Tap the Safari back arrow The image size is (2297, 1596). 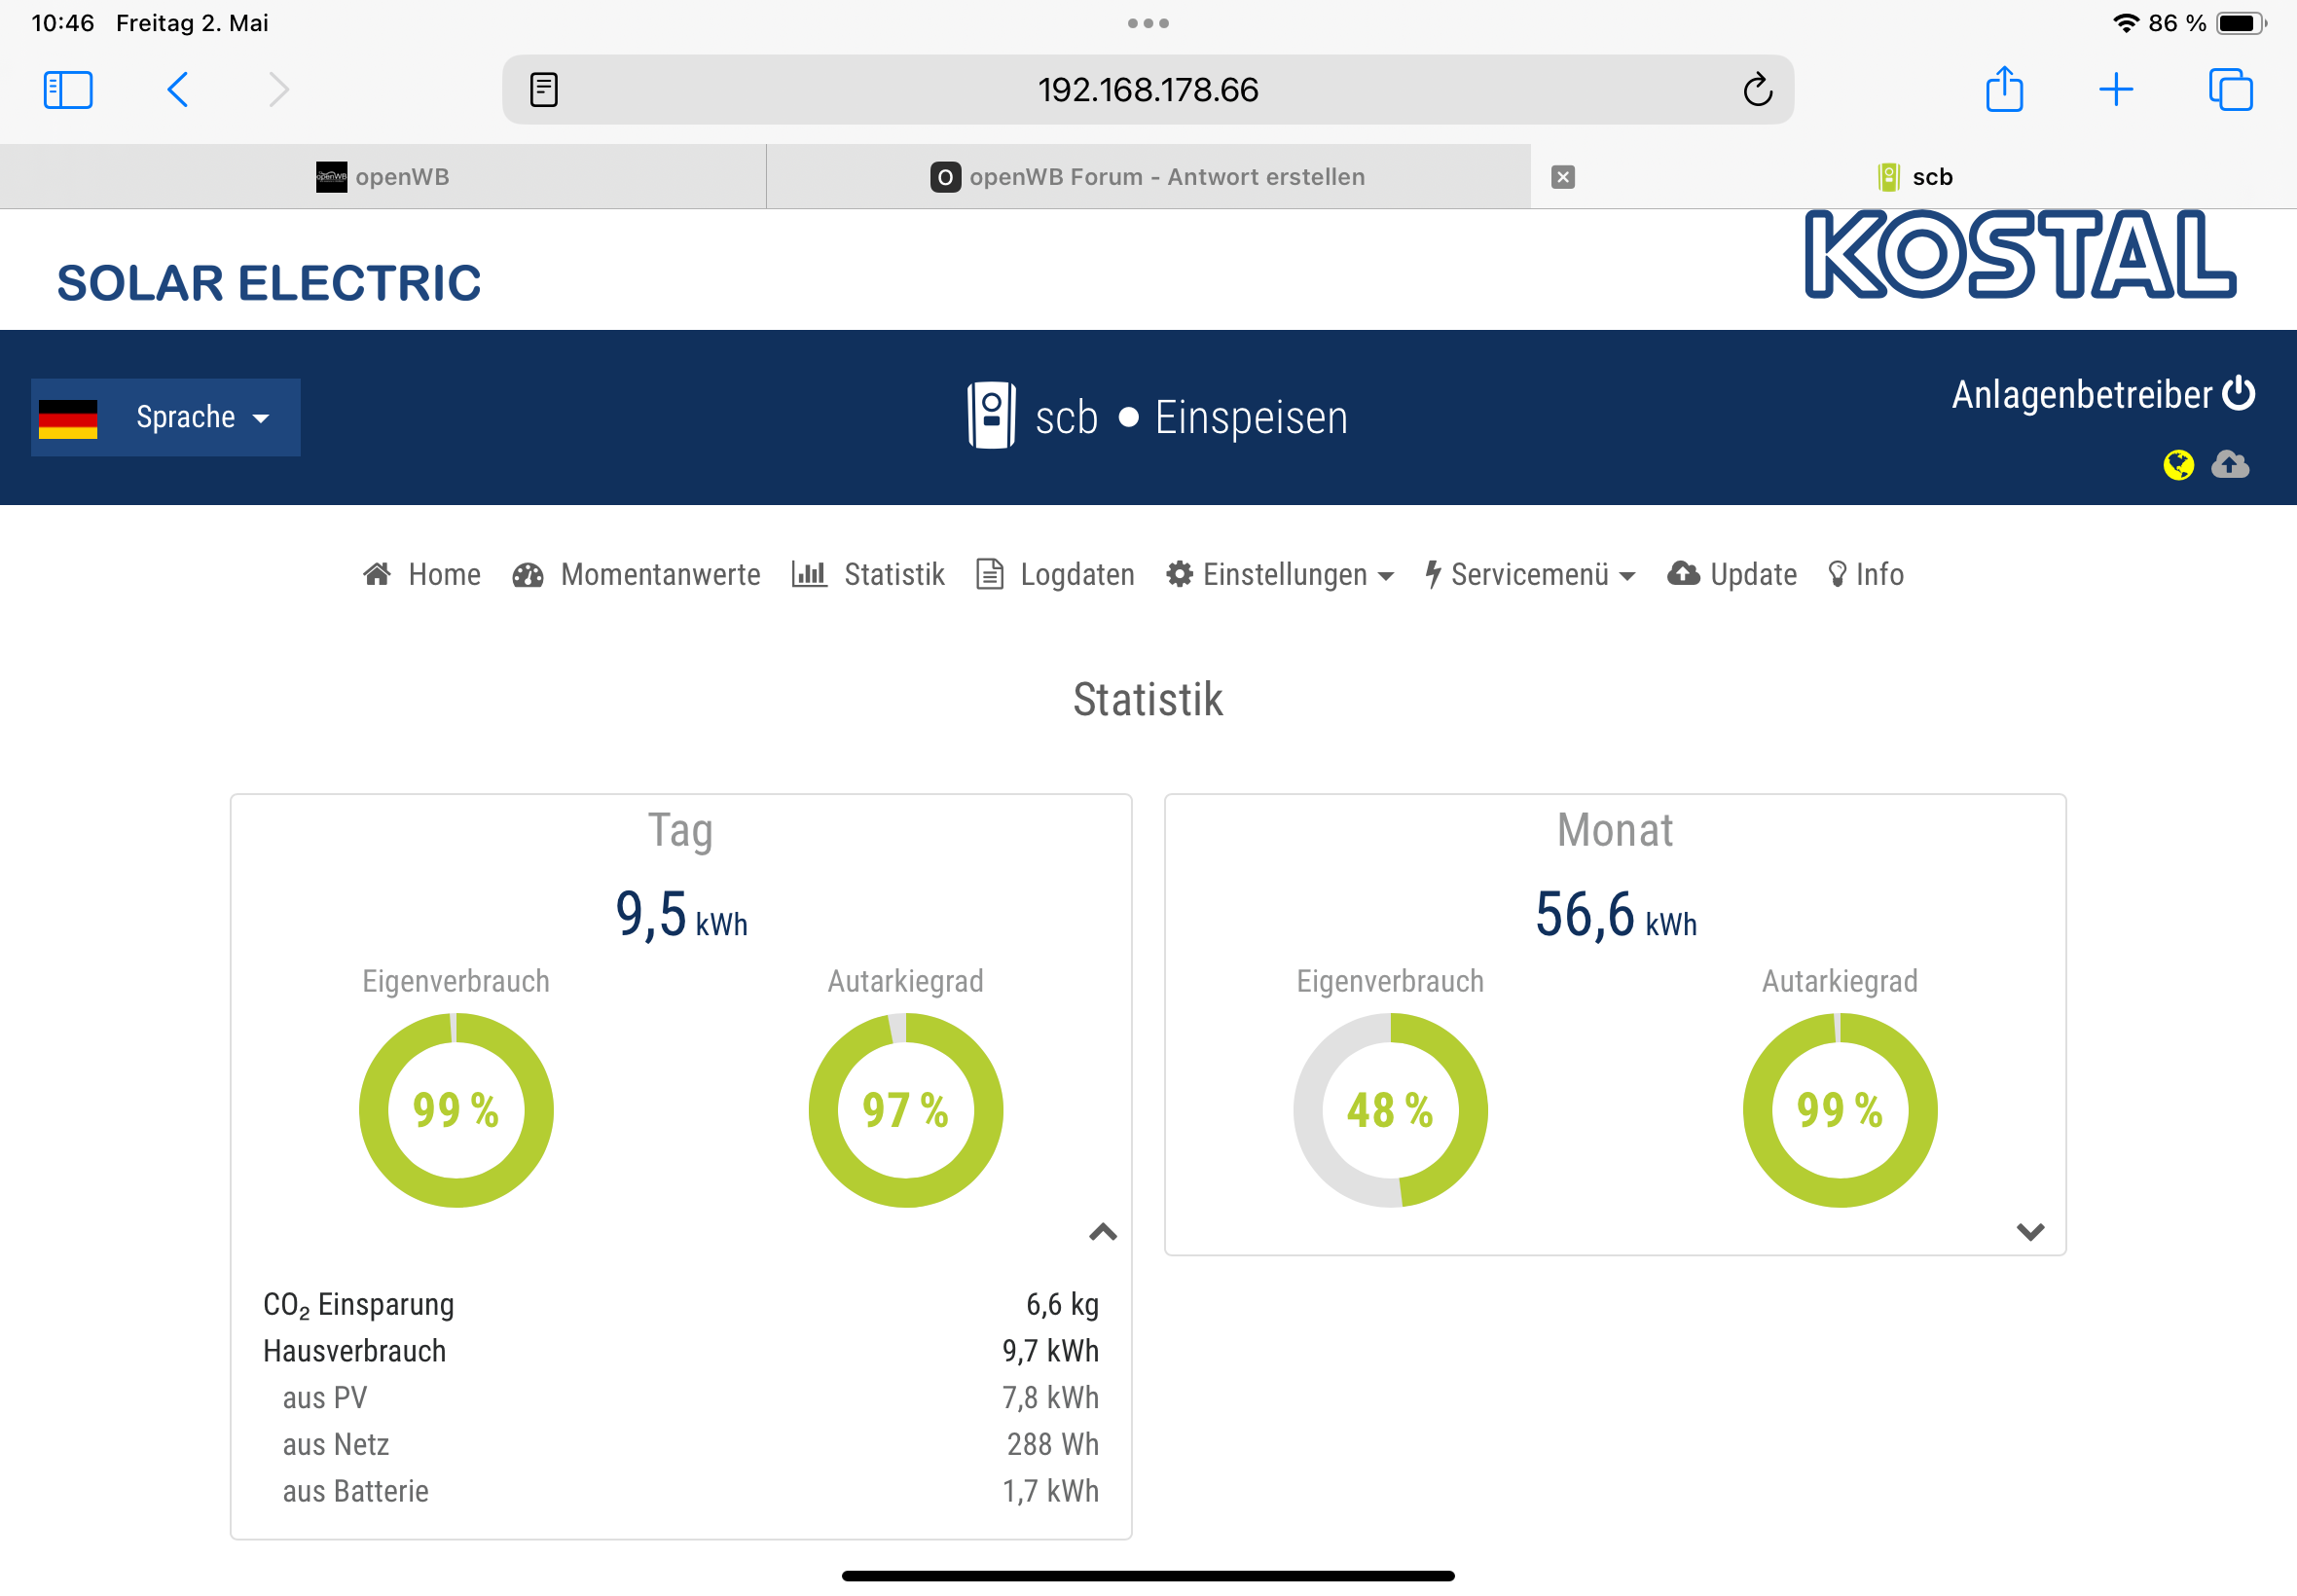(x=178, y=90)
